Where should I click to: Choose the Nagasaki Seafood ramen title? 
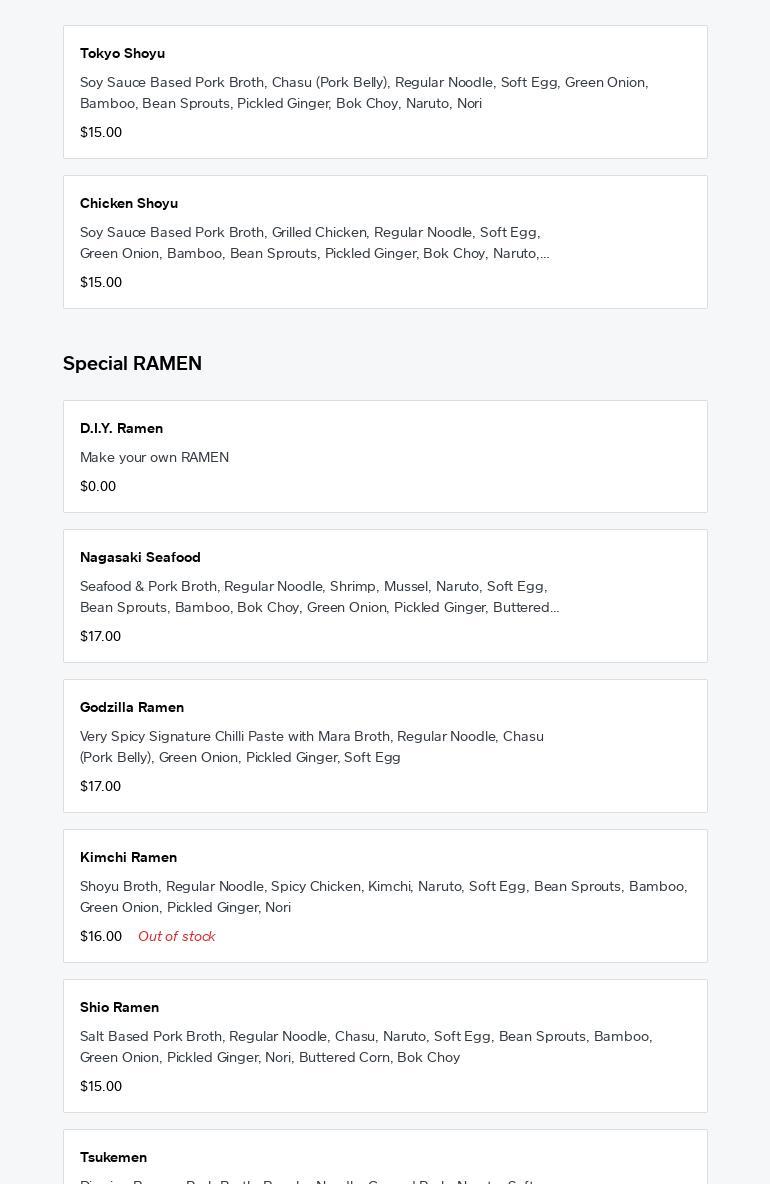[140, 557]
